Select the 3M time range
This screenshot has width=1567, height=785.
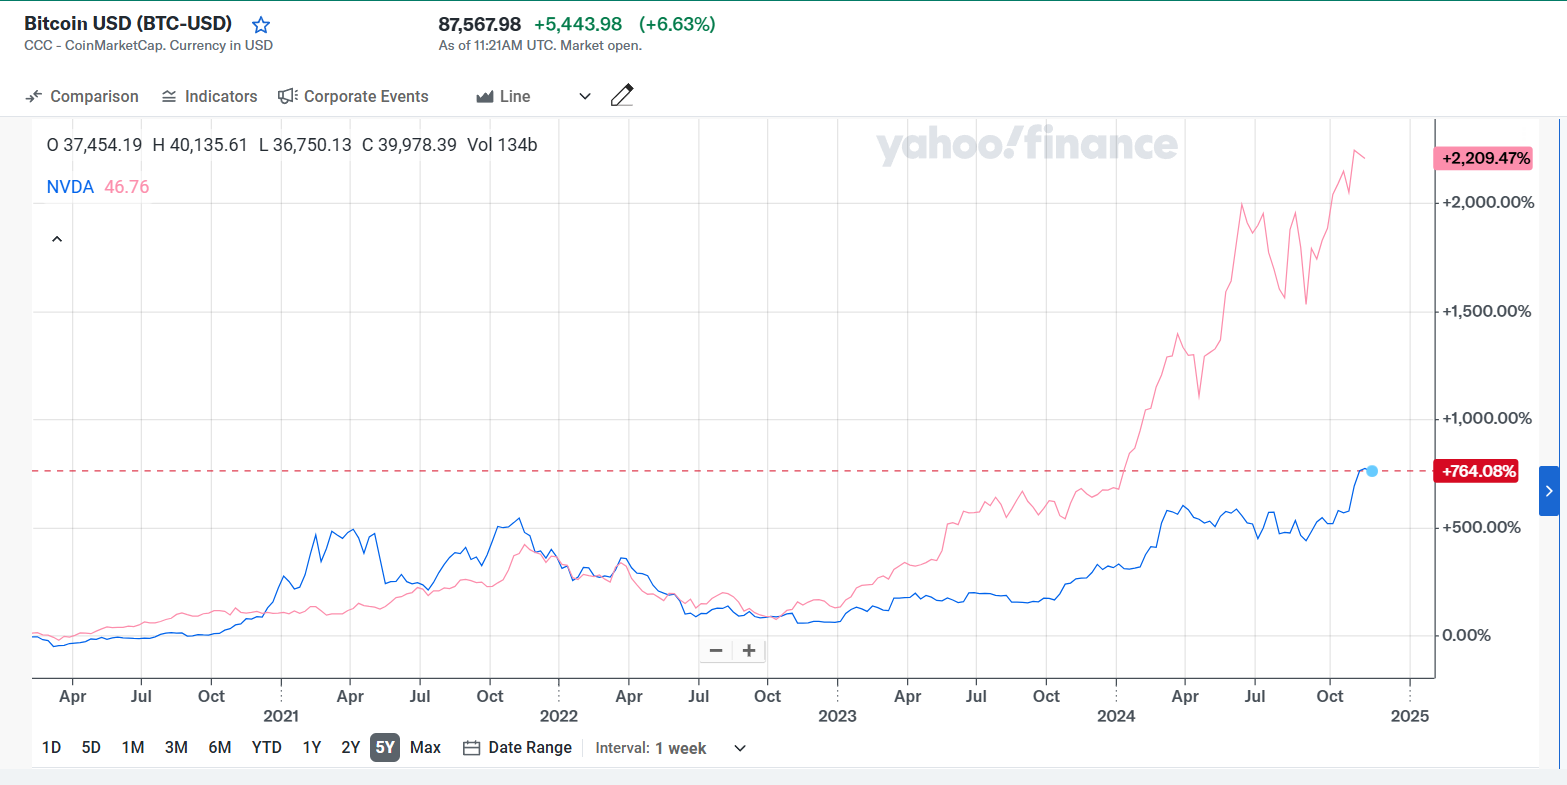176,747
